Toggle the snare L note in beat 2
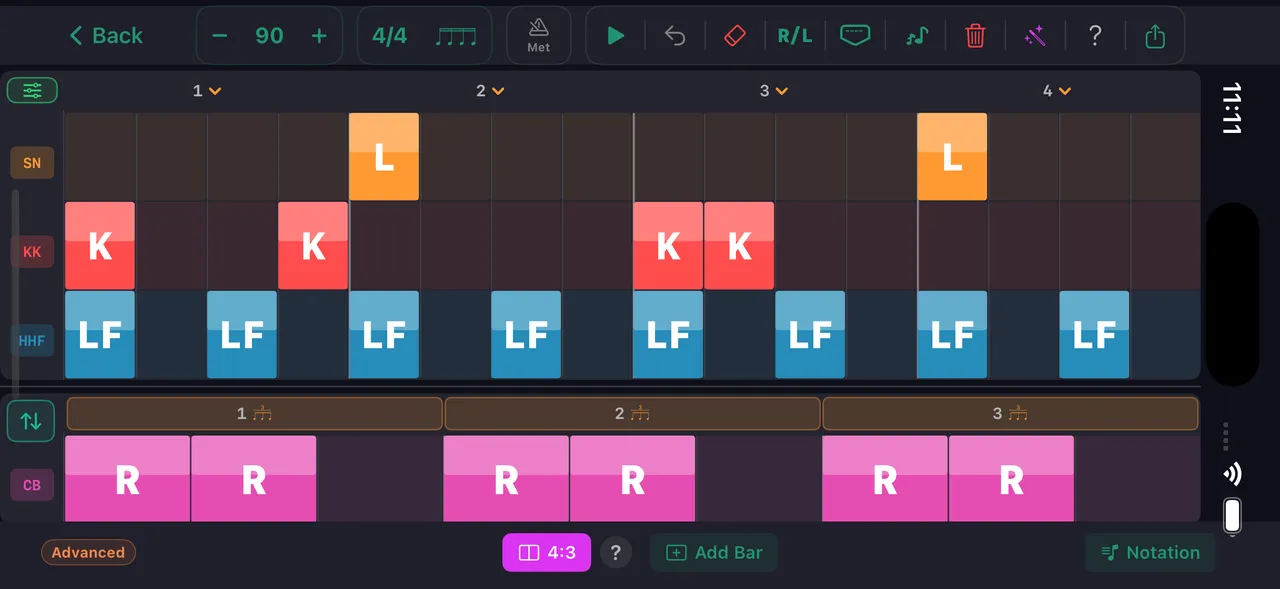Viewport: 1280px width, 589px height. tap(384, 157)
